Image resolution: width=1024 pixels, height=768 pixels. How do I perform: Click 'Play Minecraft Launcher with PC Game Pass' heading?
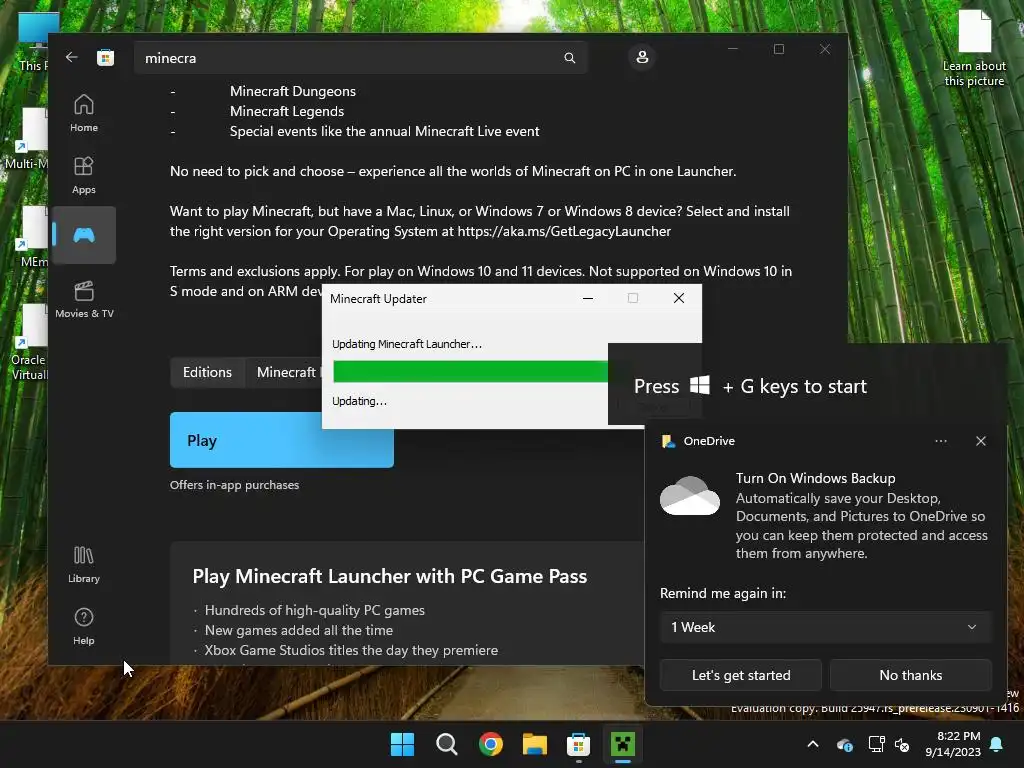(390, 576)
